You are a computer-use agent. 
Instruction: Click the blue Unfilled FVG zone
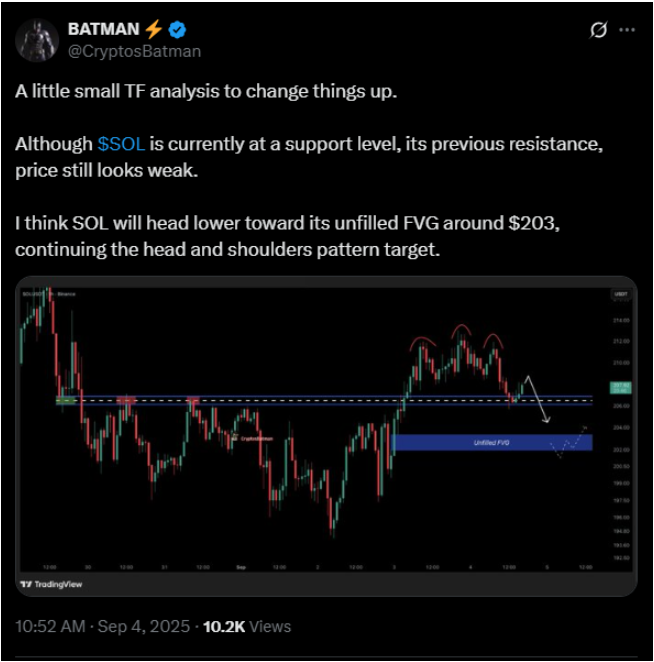pyautogui.click(x=492, y=441)
